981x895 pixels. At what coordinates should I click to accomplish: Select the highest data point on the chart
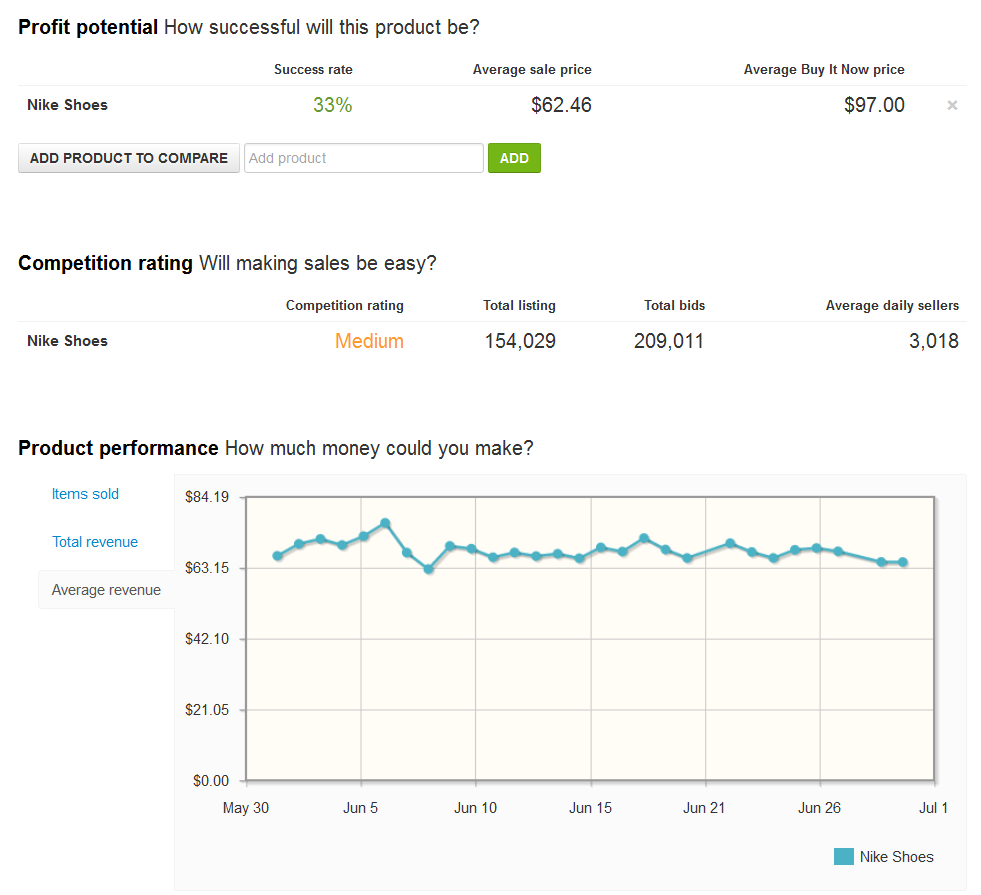[385, 523]
